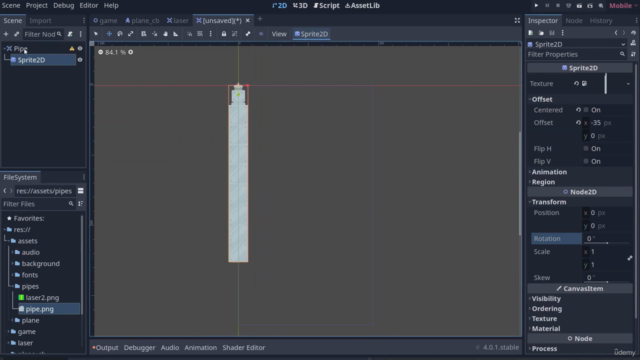
Task: Run the project with Play button
Action: point(536,6)
